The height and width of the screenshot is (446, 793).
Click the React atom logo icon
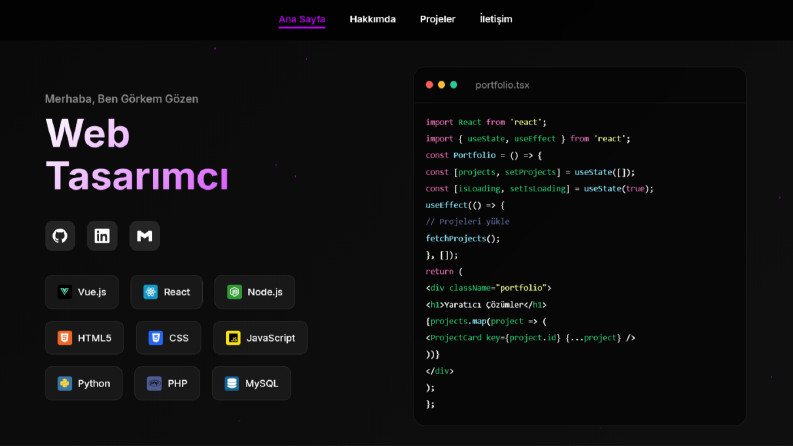coord(150,292)
